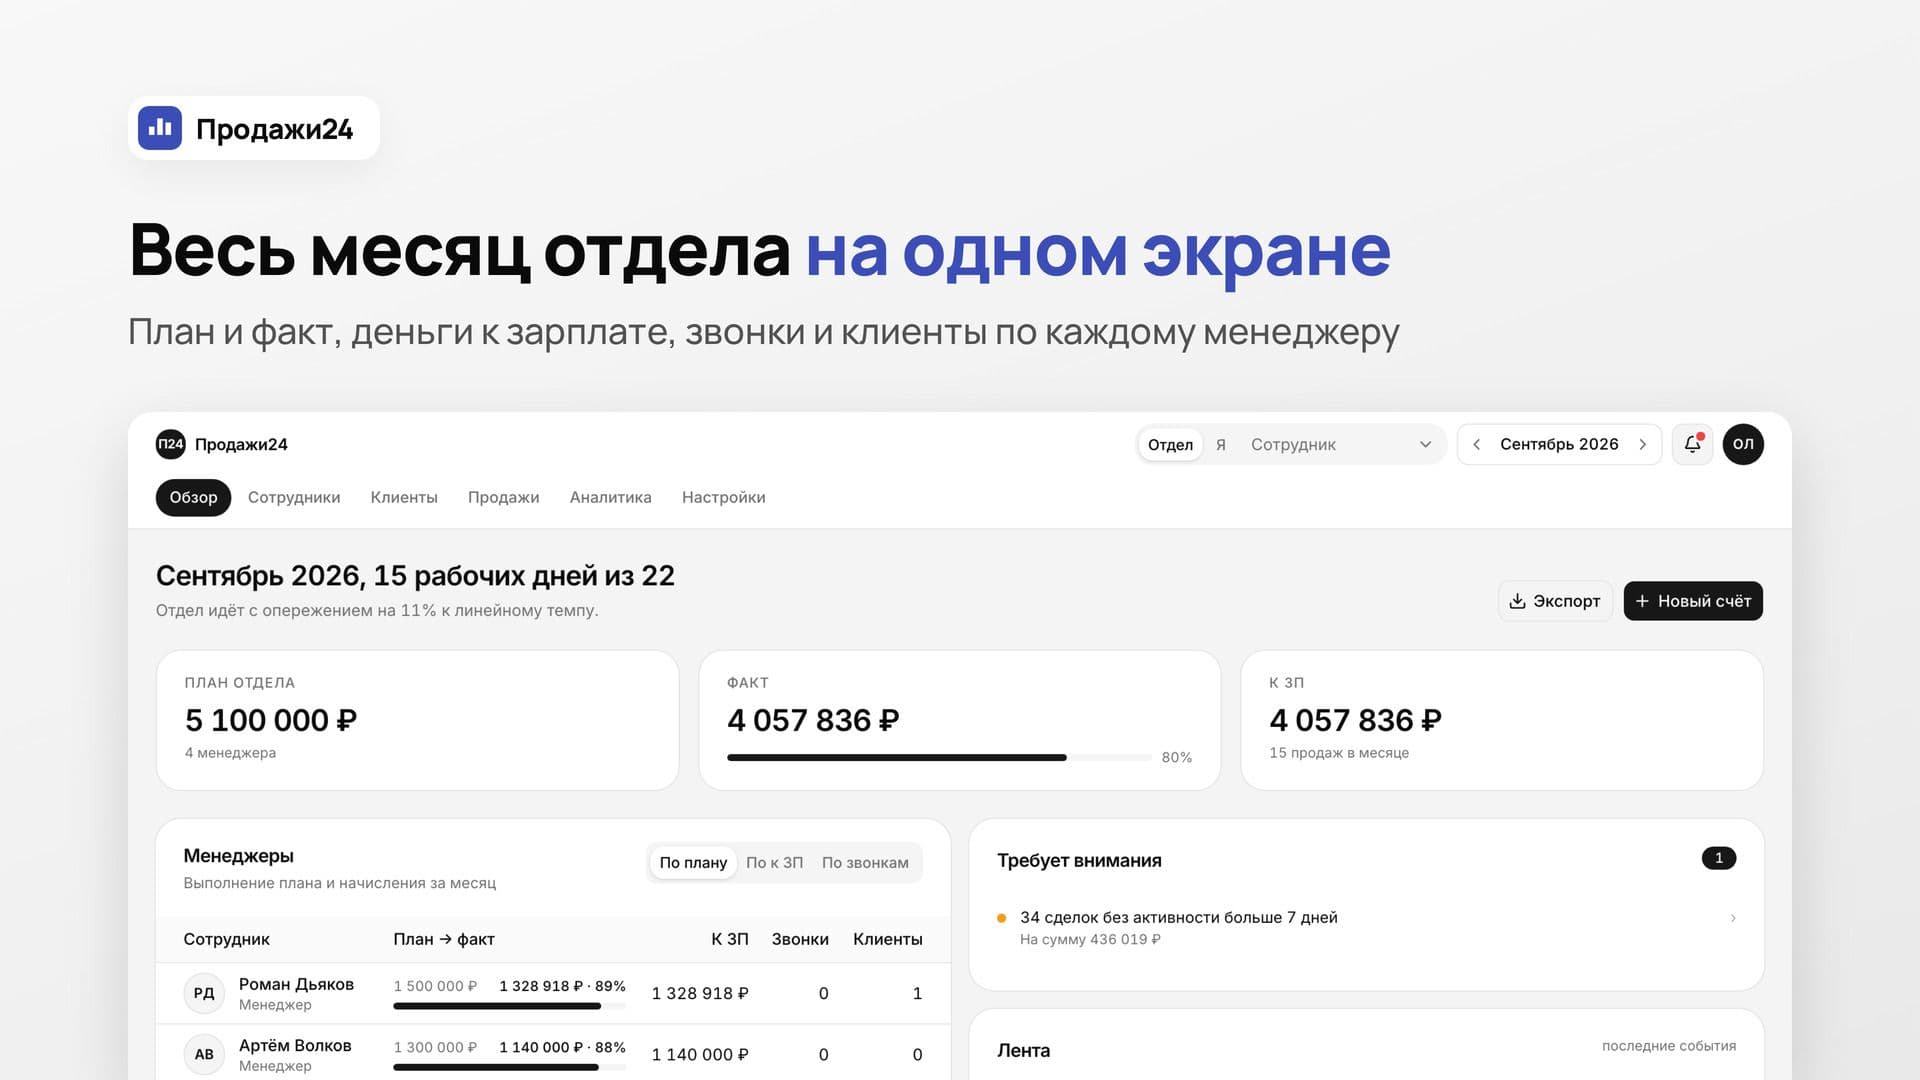Go to previous month arrow
Screen dimensions: 1920x1080
click(x=1476, y=444)
